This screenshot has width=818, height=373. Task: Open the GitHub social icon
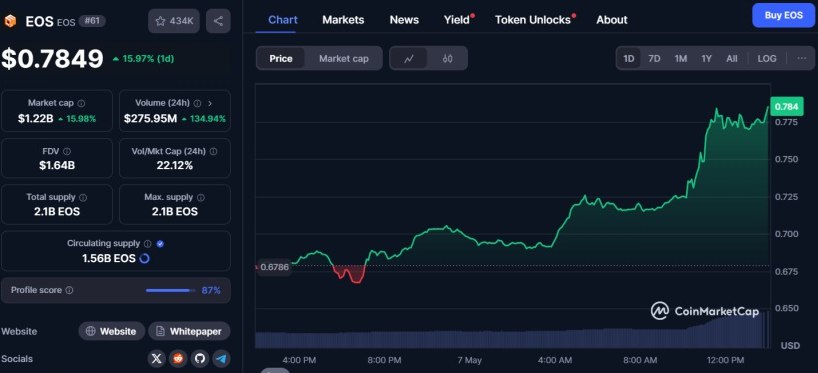[200, 359]
